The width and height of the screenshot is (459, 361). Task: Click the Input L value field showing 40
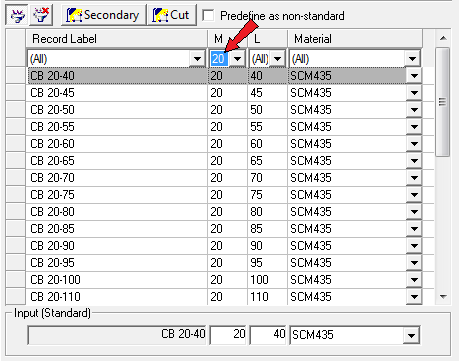pos(268,334)
